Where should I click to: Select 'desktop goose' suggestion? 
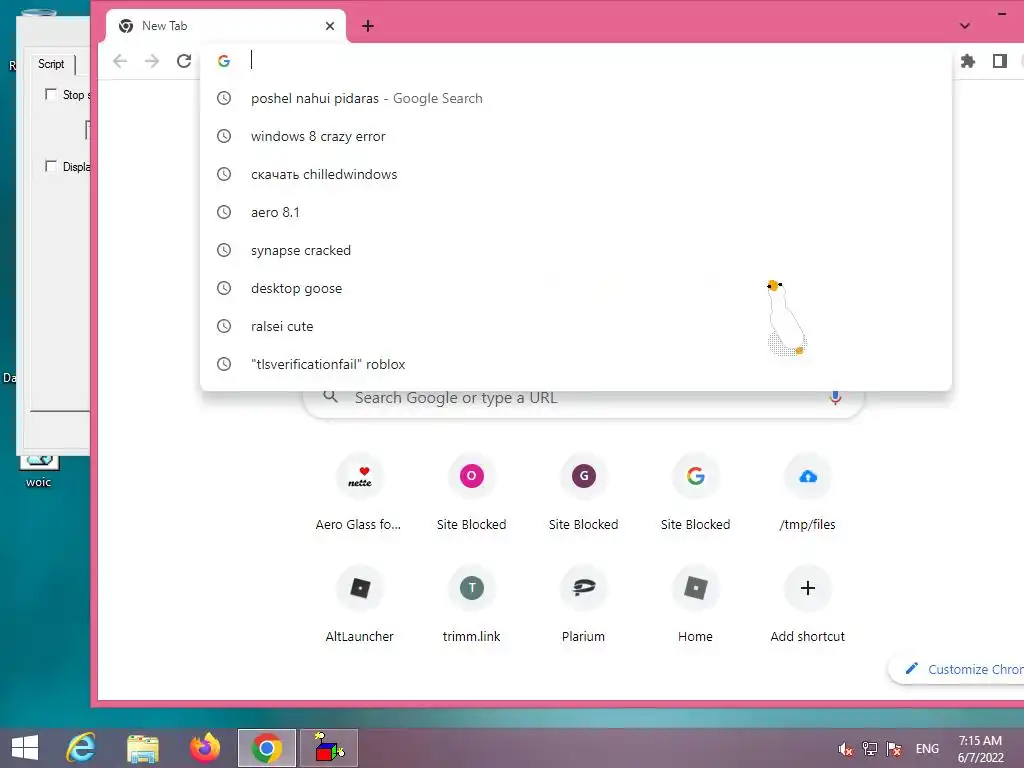tap(576, 288)
